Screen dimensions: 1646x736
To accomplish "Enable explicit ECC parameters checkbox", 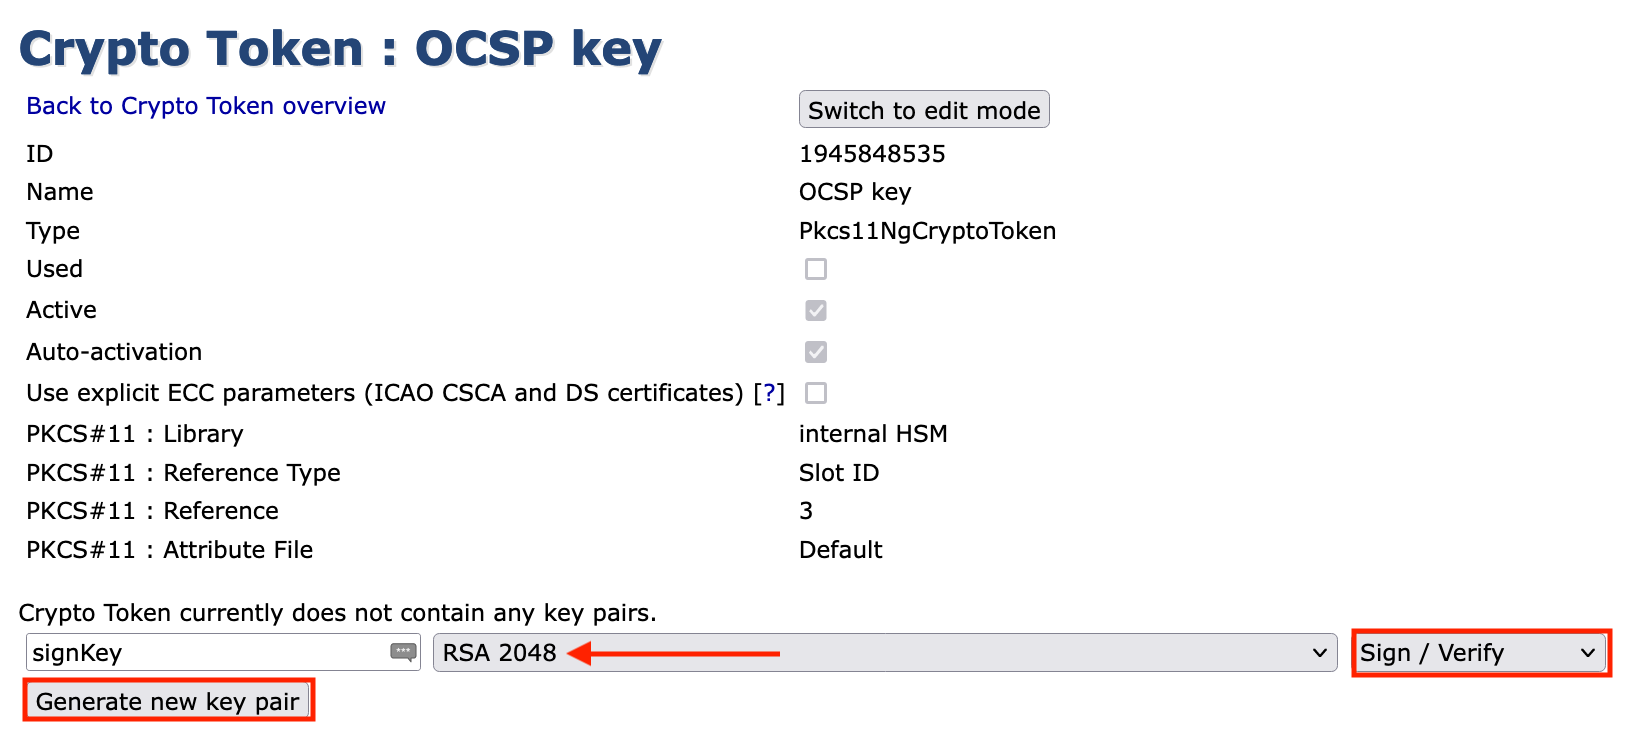I will coord(816,393).
